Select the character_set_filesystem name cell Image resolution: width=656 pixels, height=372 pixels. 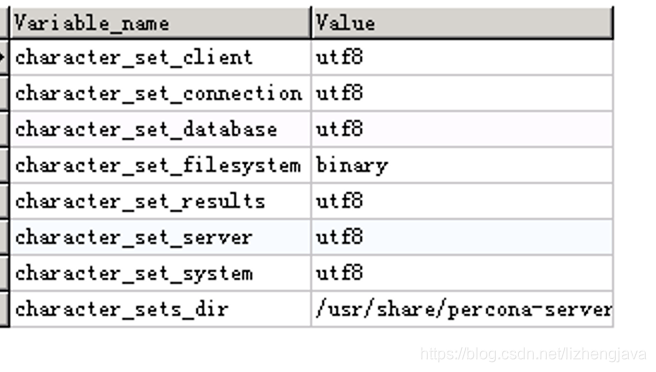[160, 165]
